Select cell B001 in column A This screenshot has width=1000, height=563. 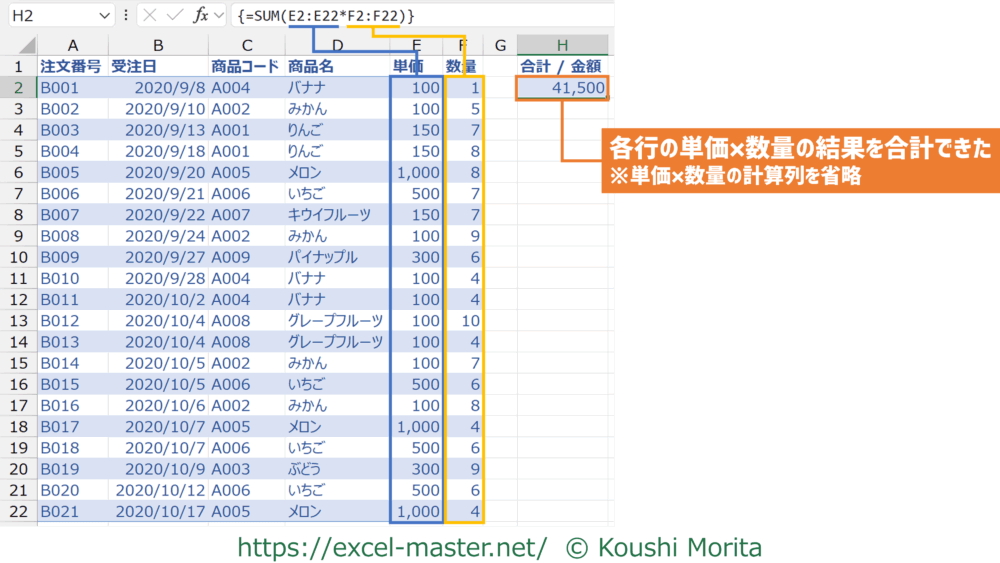click(73, 88)
